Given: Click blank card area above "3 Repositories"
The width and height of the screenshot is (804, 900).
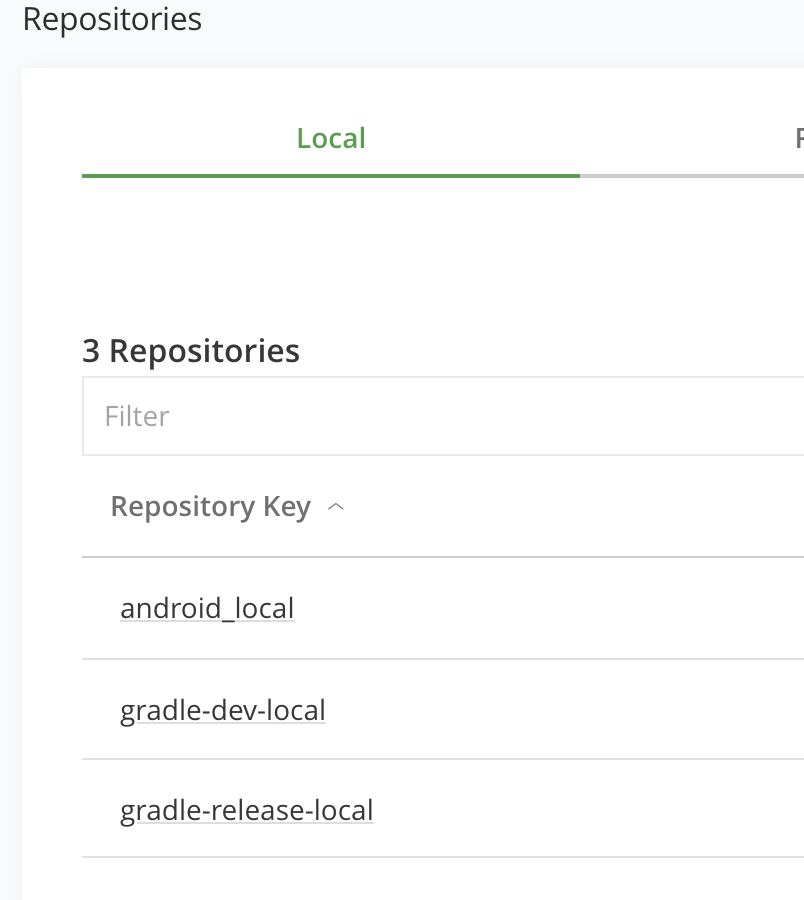Looking at the screenshot, I should pyautogui.click(x=400, y=260).
